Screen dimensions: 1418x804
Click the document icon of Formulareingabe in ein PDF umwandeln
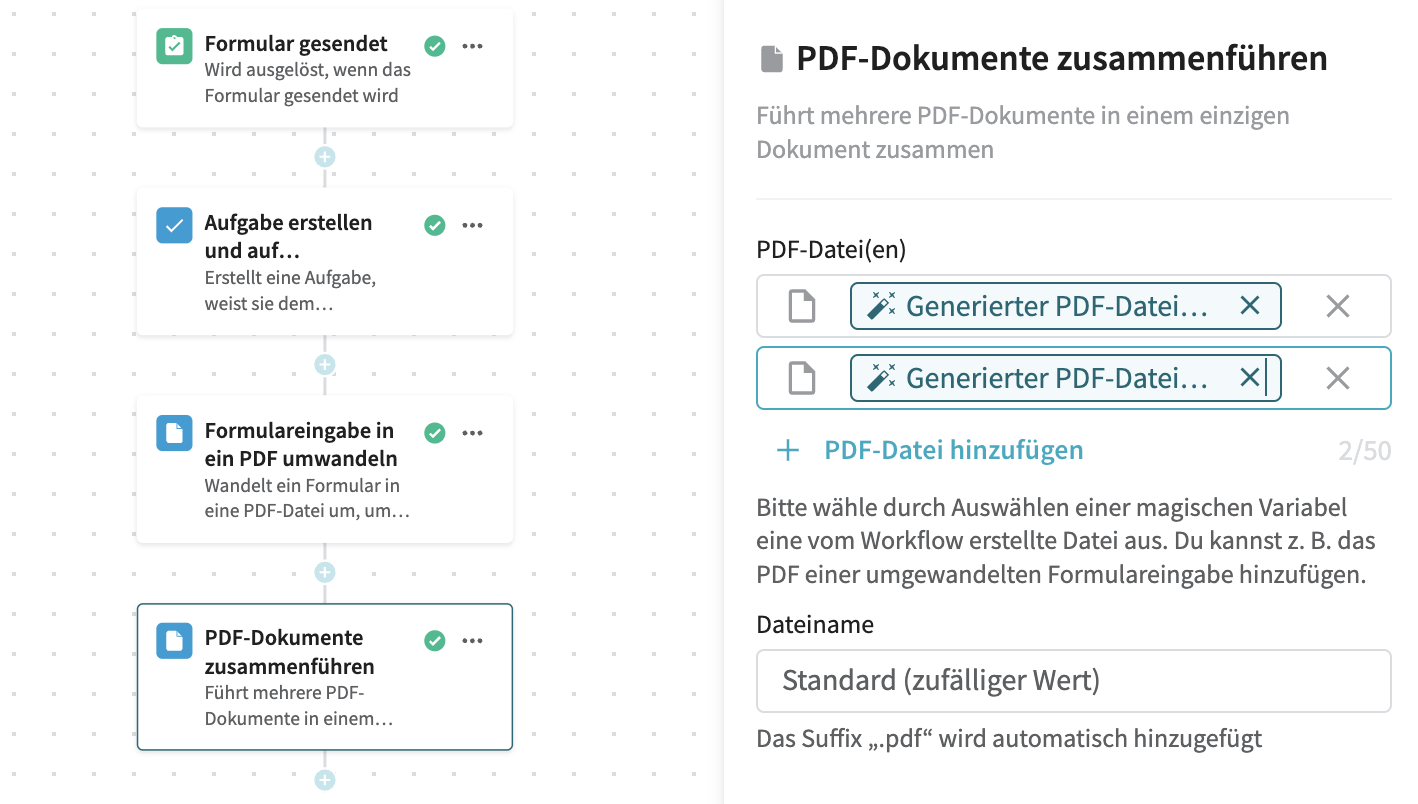(174, 433)
